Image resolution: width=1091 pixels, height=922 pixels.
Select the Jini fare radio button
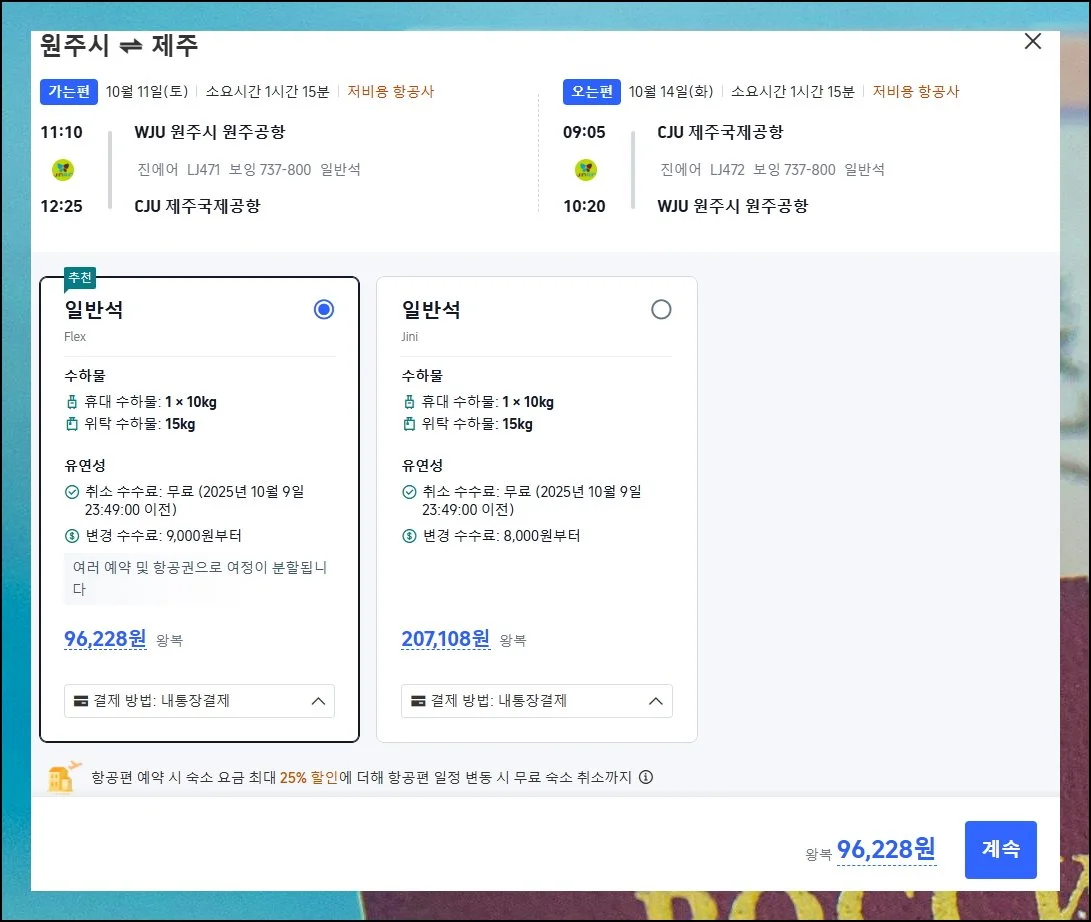point(661,310)
